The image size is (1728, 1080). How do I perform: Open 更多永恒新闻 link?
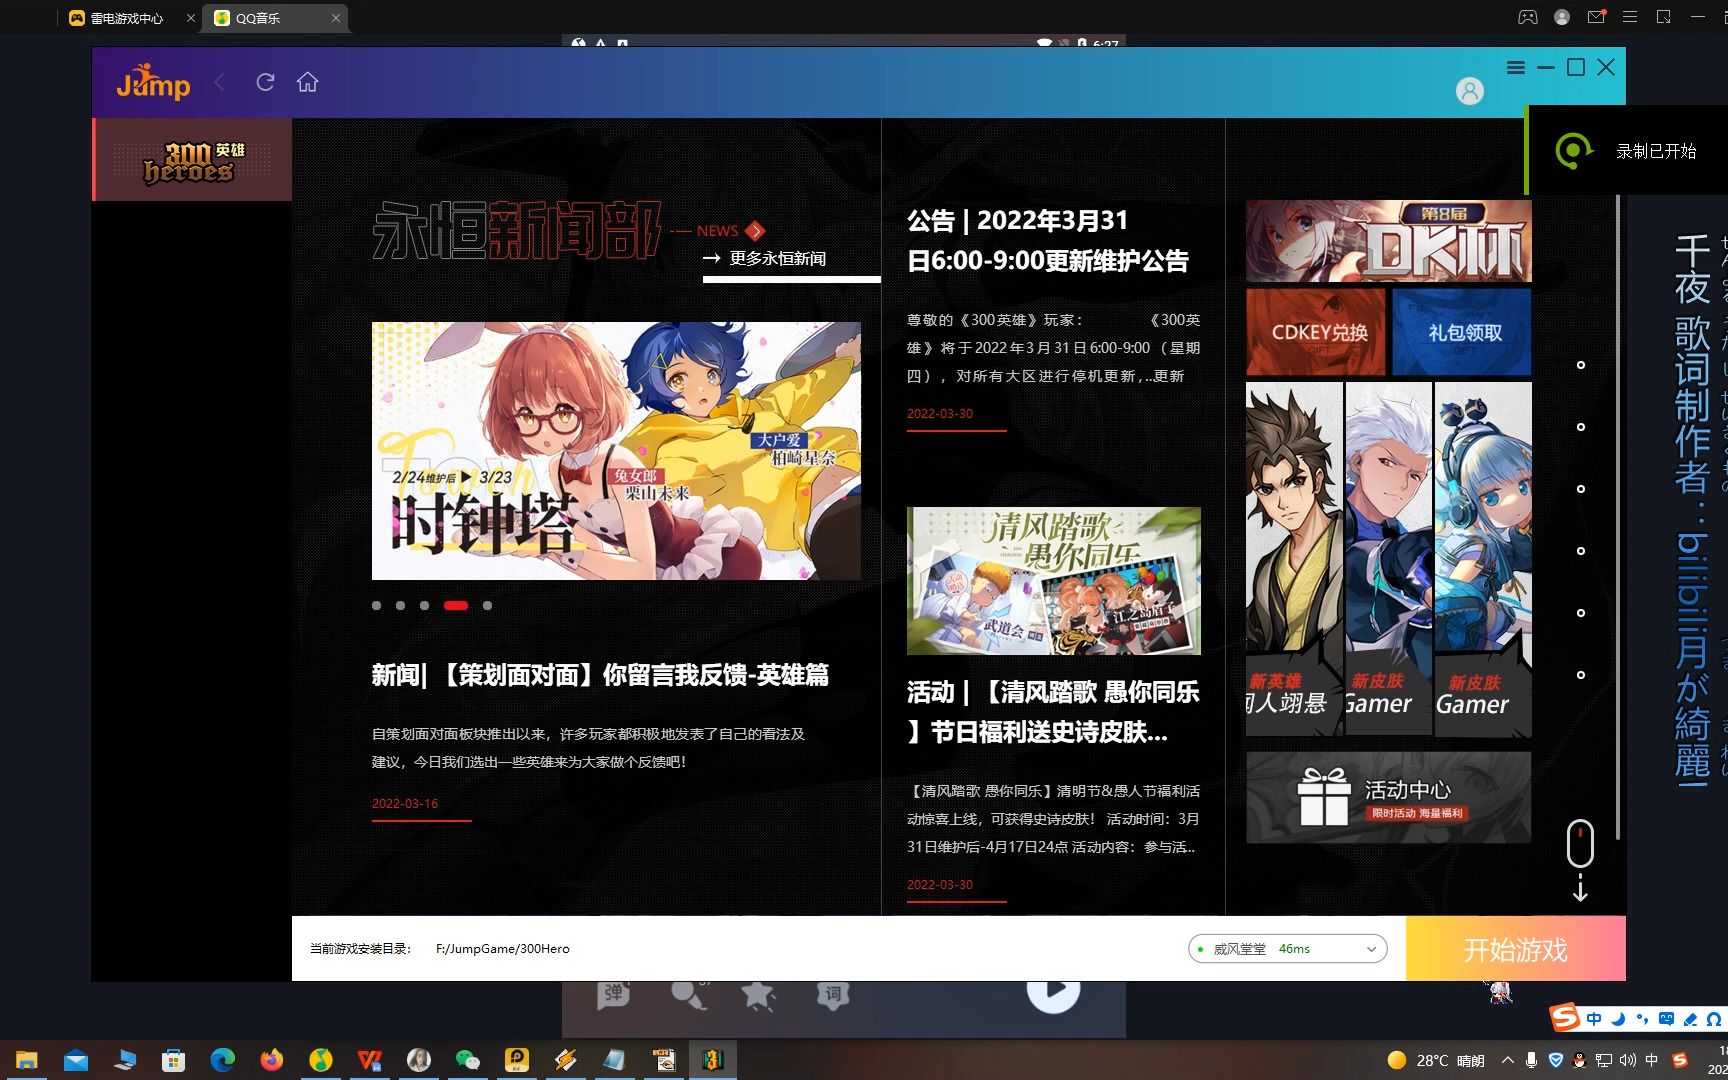coord(766,258)
